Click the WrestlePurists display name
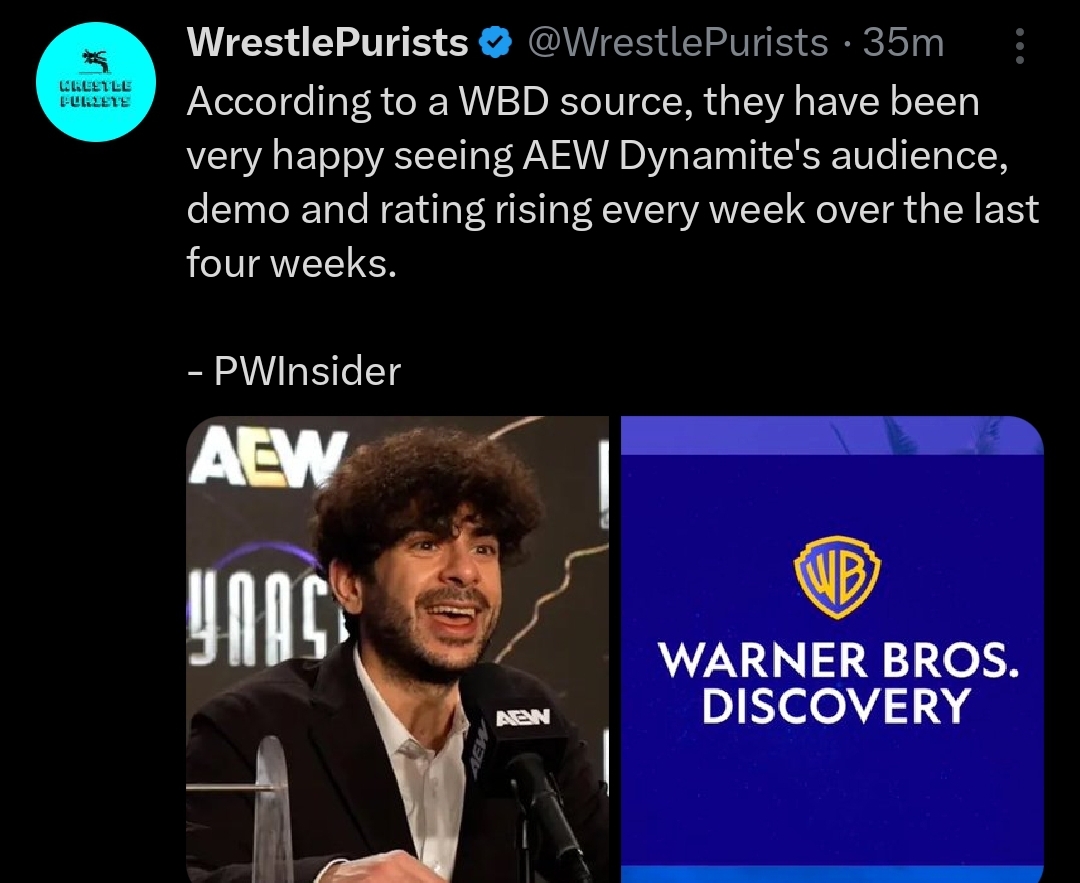Viewport: 1080px width, 883px height. tap(328, 43)
